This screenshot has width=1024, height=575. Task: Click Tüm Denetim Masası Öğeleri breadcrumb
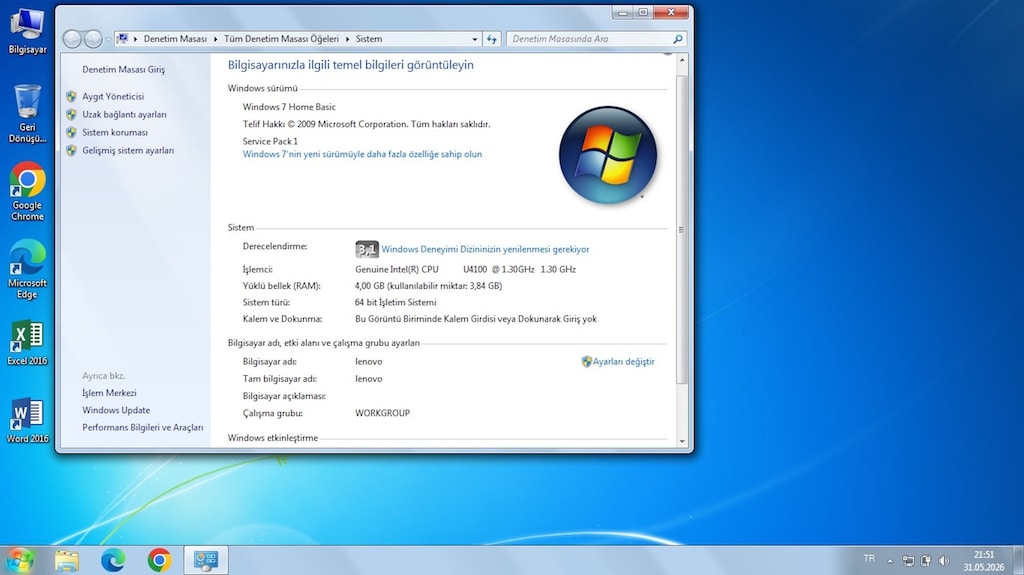point(281,39)
